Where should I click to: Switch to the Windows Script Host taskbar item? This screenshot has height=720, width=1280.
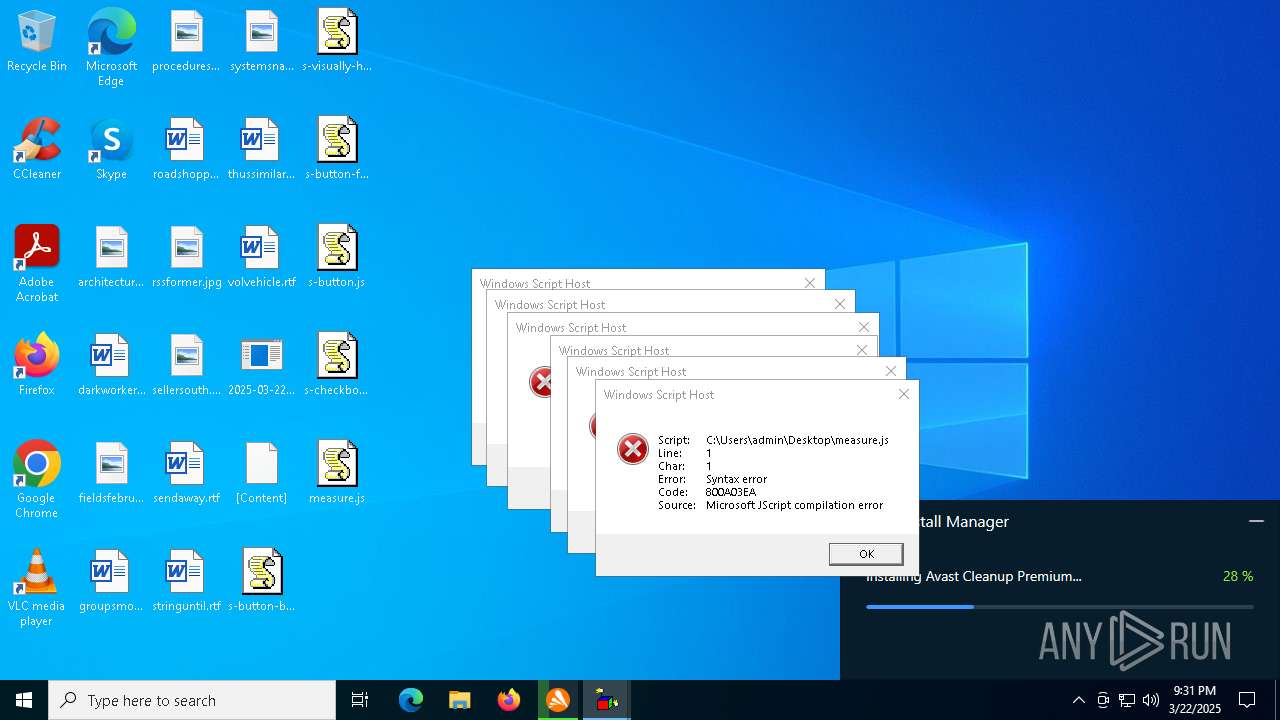pos(607,700)
